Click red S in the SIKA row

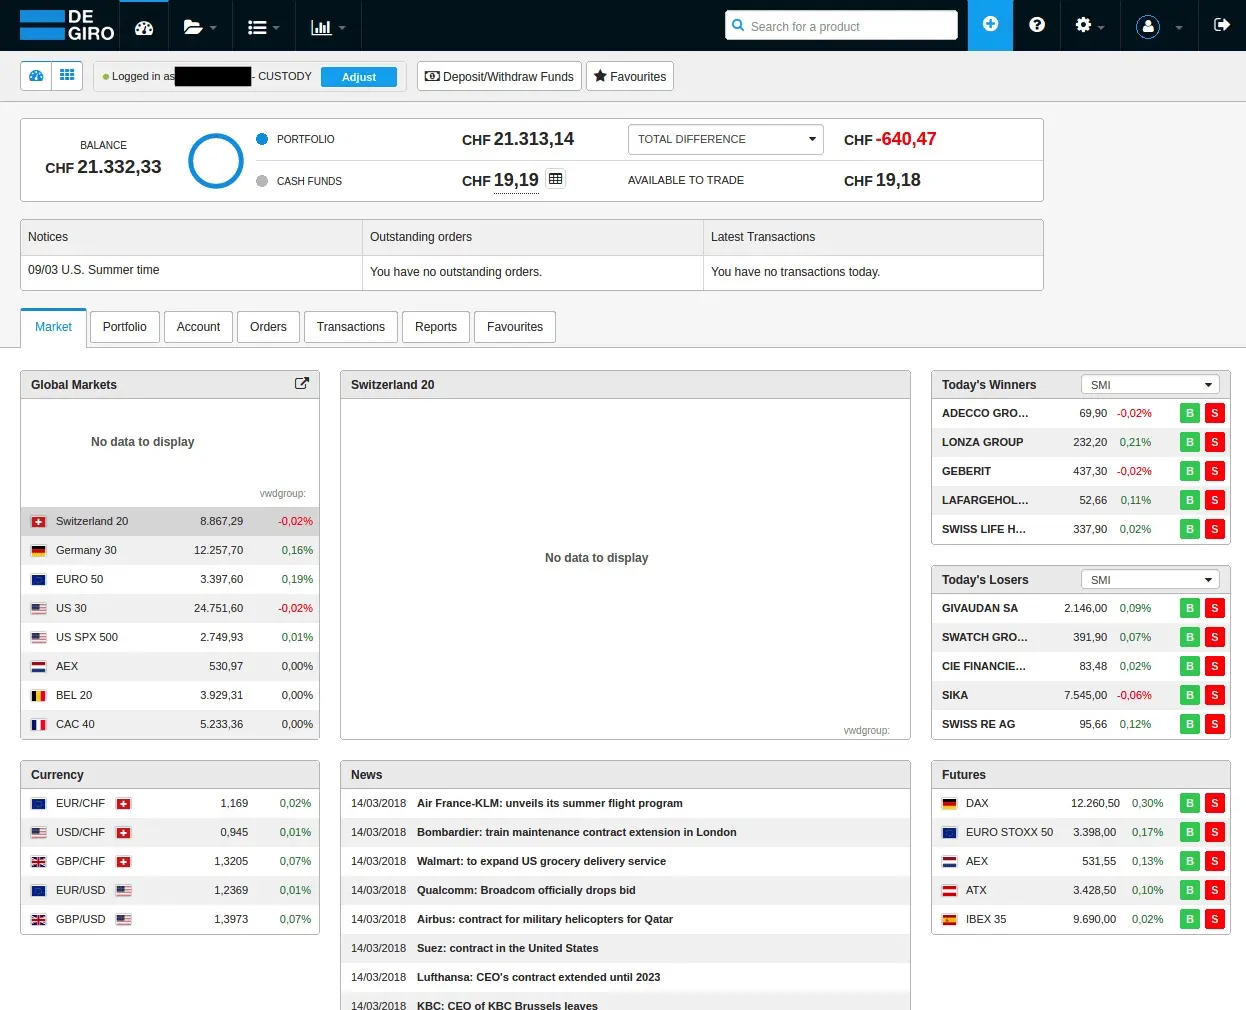click(1215, 695)
